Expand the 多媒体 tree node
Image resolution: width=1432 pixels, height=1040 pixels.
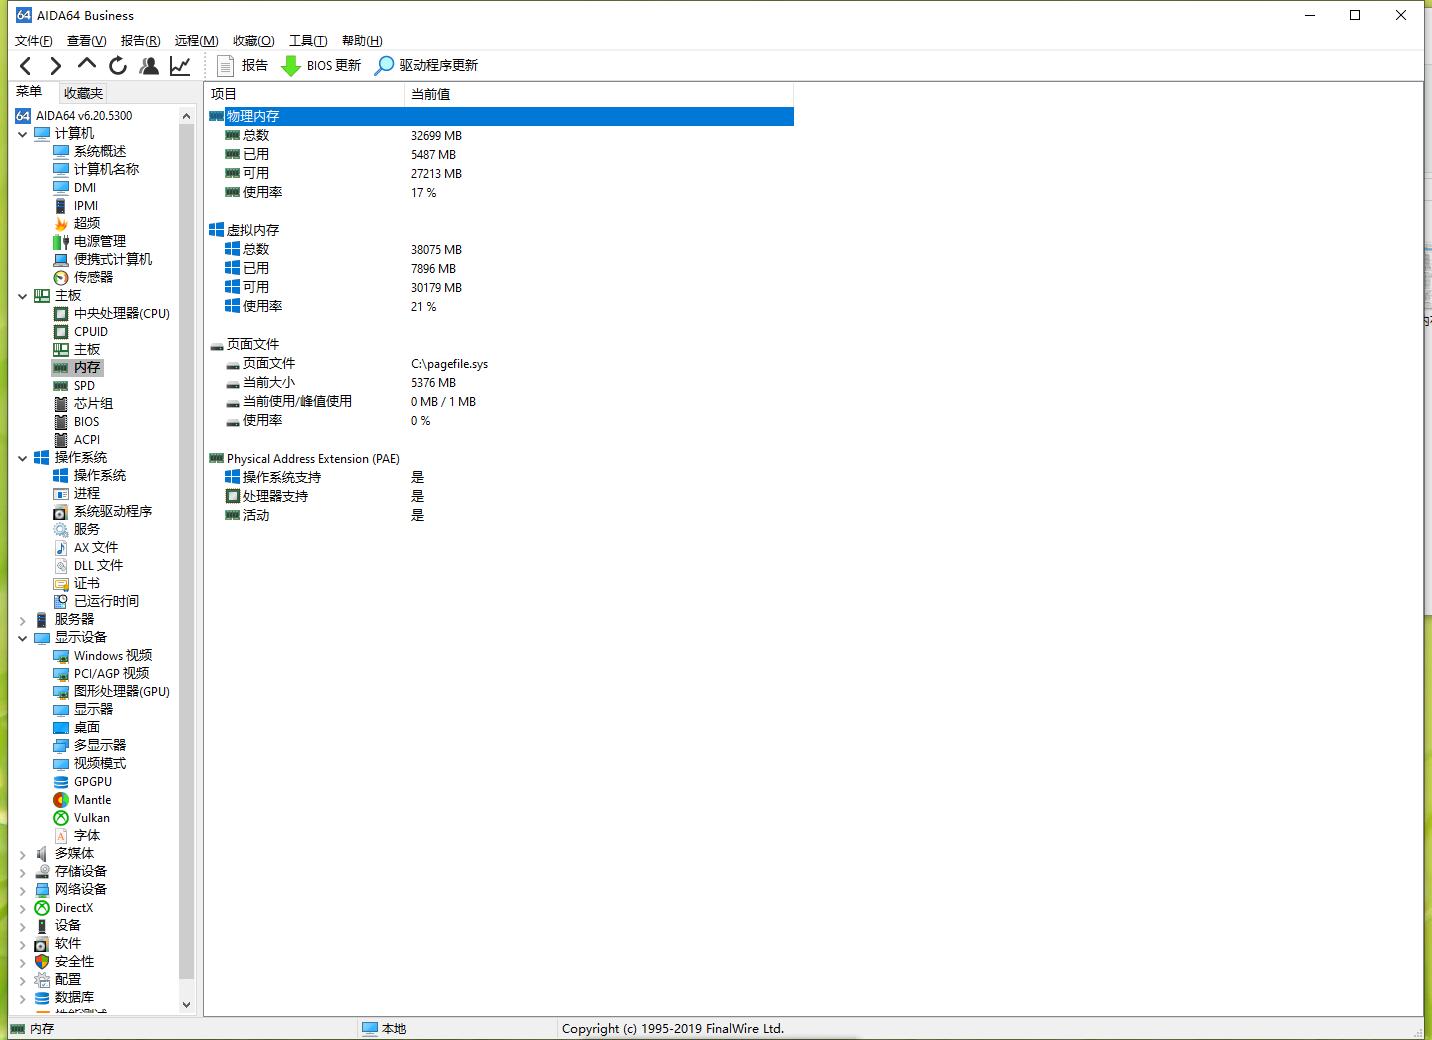pos(22,854)
